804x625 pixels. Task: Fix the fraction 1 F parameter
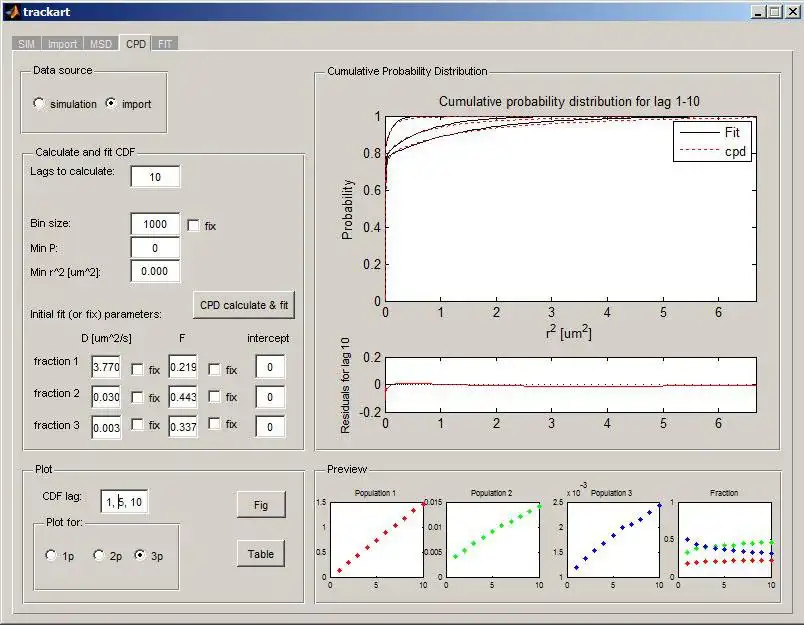click(214, 369)
